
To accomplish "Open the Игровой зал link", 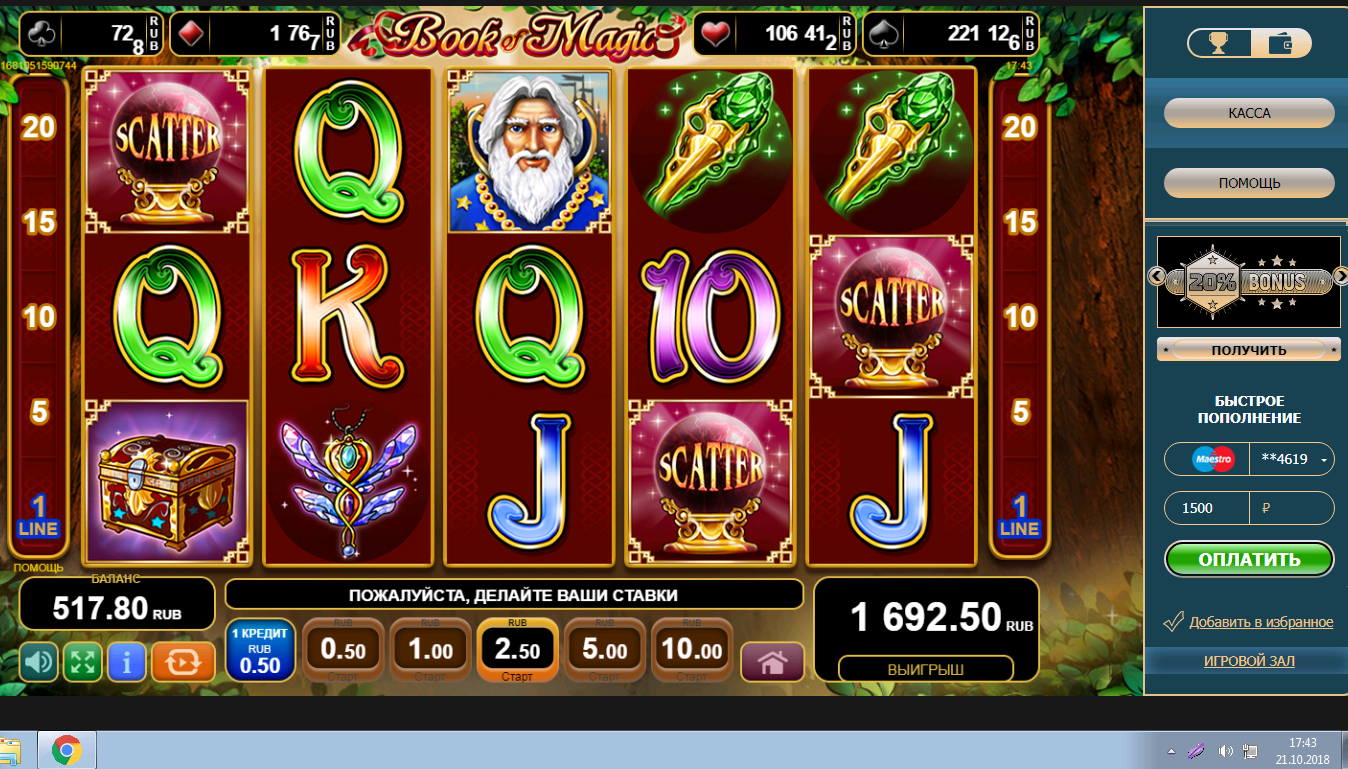I will (x=1249, y=661).
